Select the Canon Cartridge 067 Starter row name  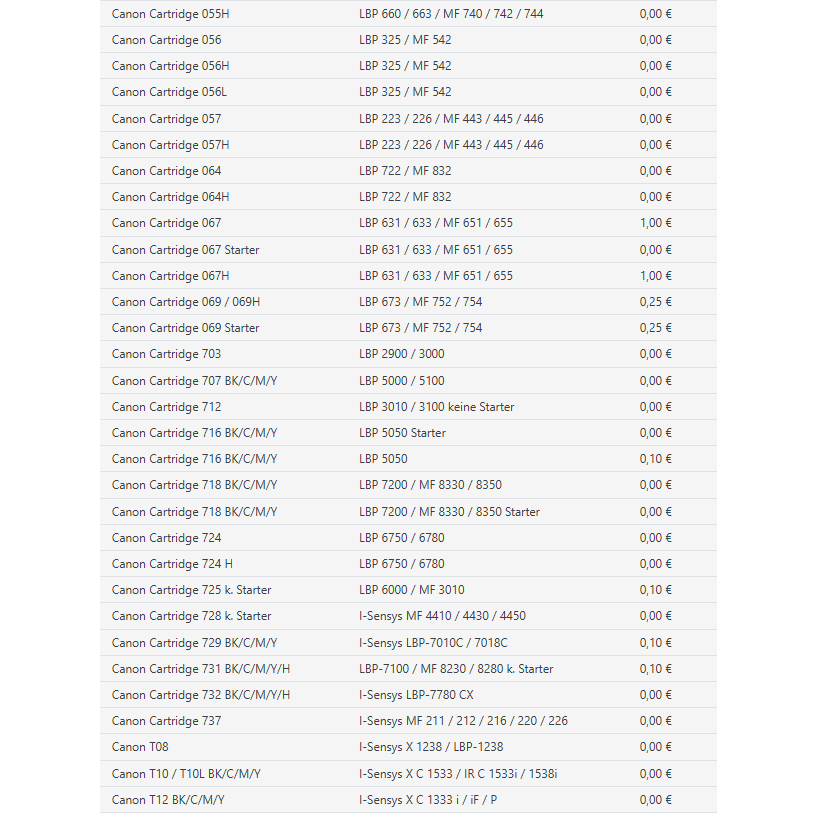[185, 250]
